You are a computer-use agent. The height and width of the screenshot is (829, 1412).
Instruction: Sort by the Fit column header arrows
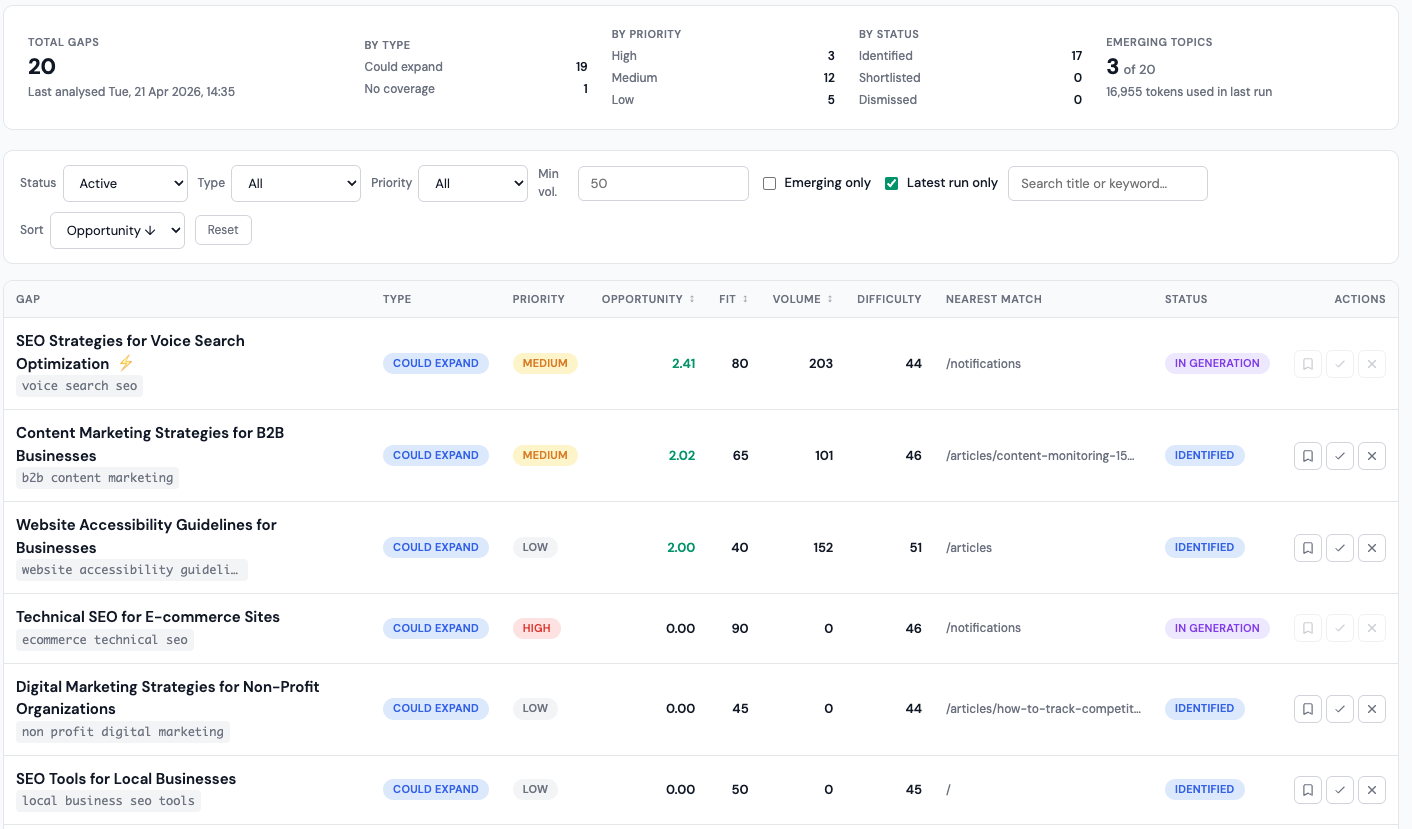click(745, 299)
